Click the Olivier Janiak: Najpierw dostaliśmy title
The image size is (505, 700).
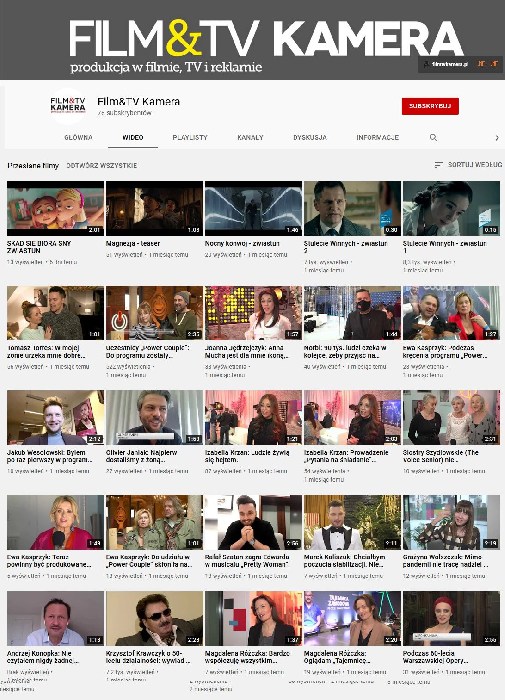click(x=142, y=456)
